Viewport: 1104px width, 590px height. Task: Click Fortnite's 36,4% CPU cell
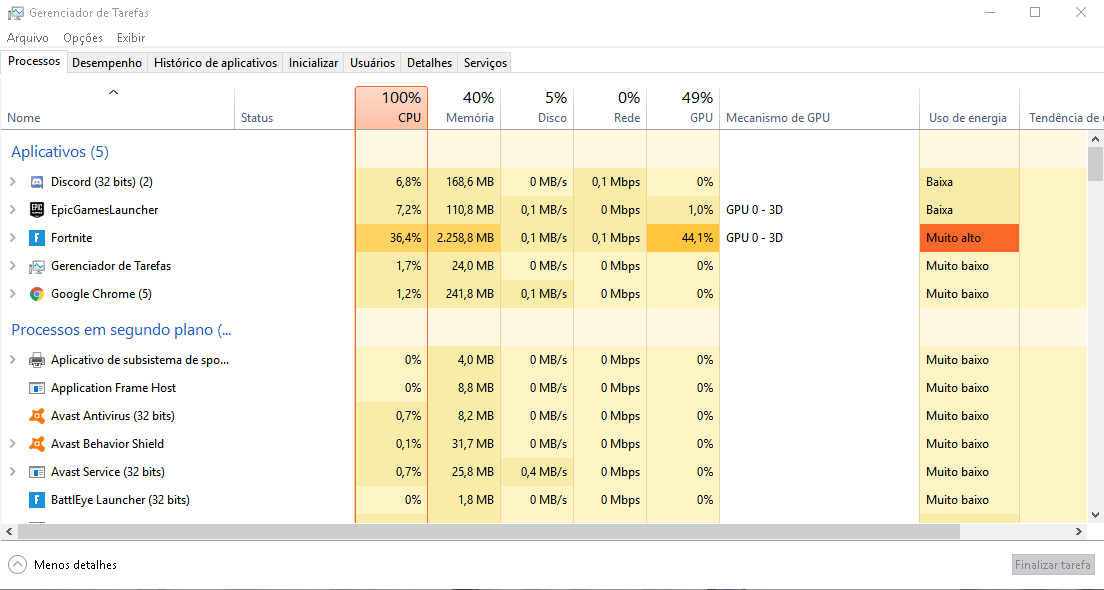[x=391, y=238]
